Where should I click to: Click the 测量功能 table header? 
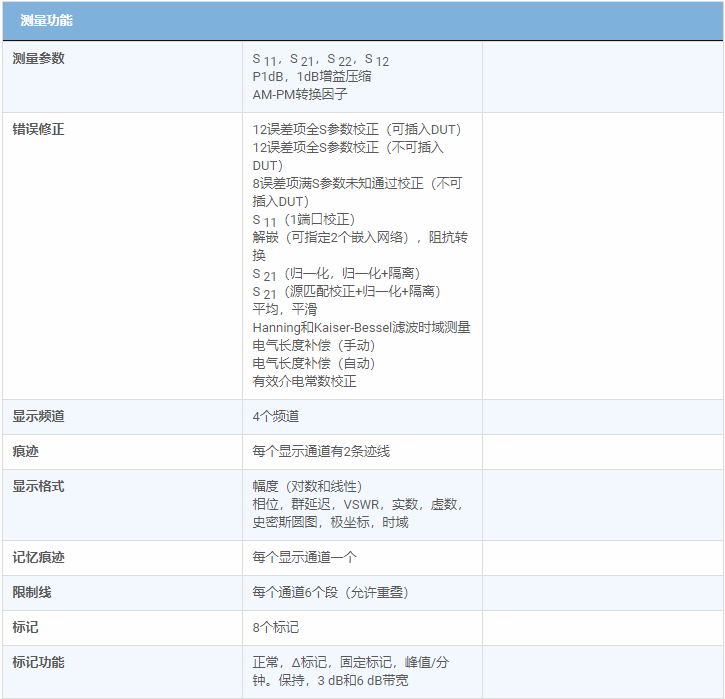[x=46, y=20]
